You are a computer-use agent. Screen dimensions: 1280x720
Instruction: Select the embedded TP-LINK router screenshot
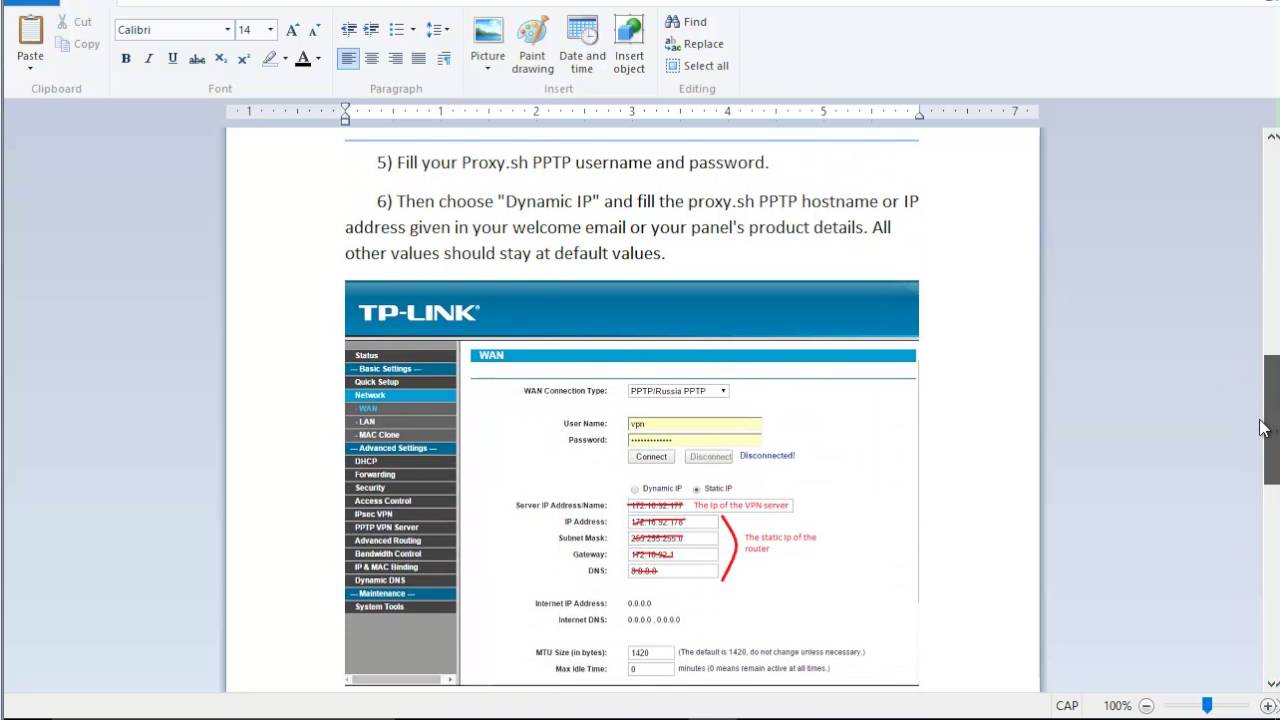tap(632, 483)
